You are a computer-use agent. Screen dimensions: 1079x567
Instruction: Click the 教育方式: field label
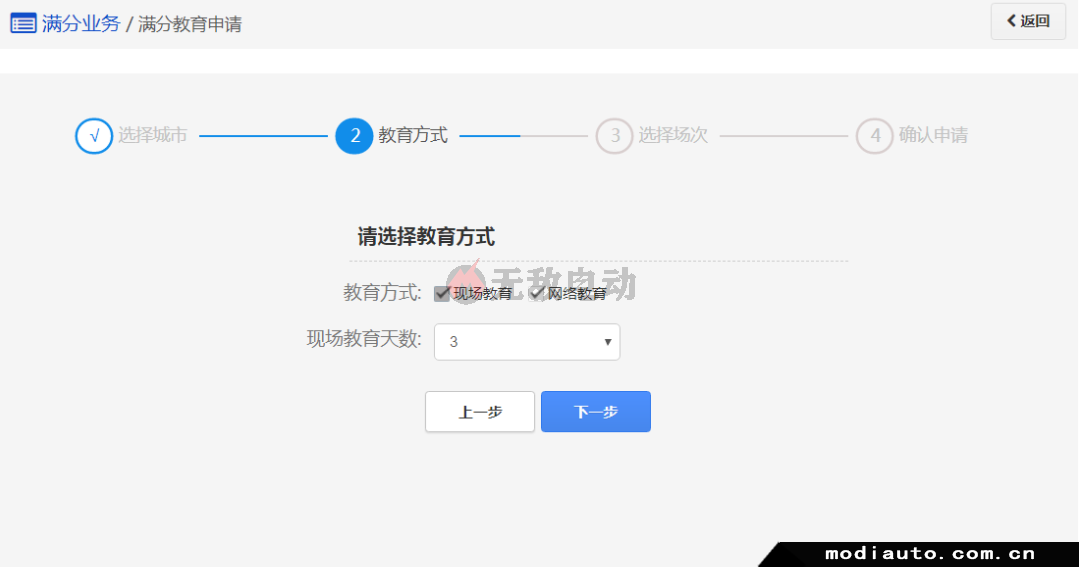pyautogui.click(x=383, y=292)
